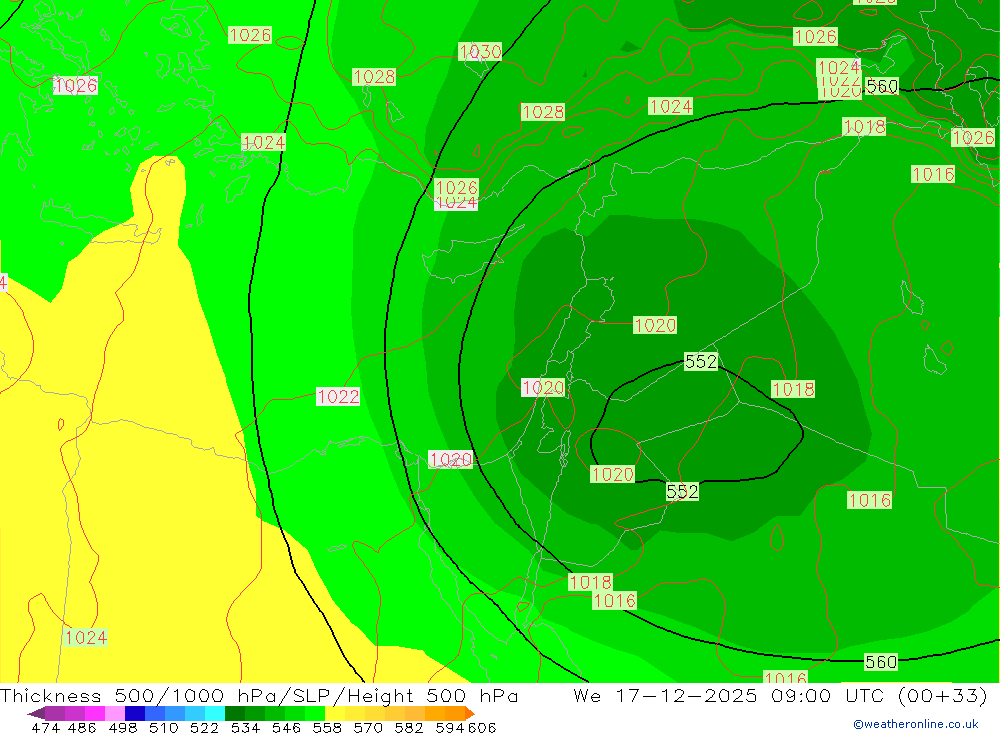Click the 1030 pressure label

click(480, 52)
